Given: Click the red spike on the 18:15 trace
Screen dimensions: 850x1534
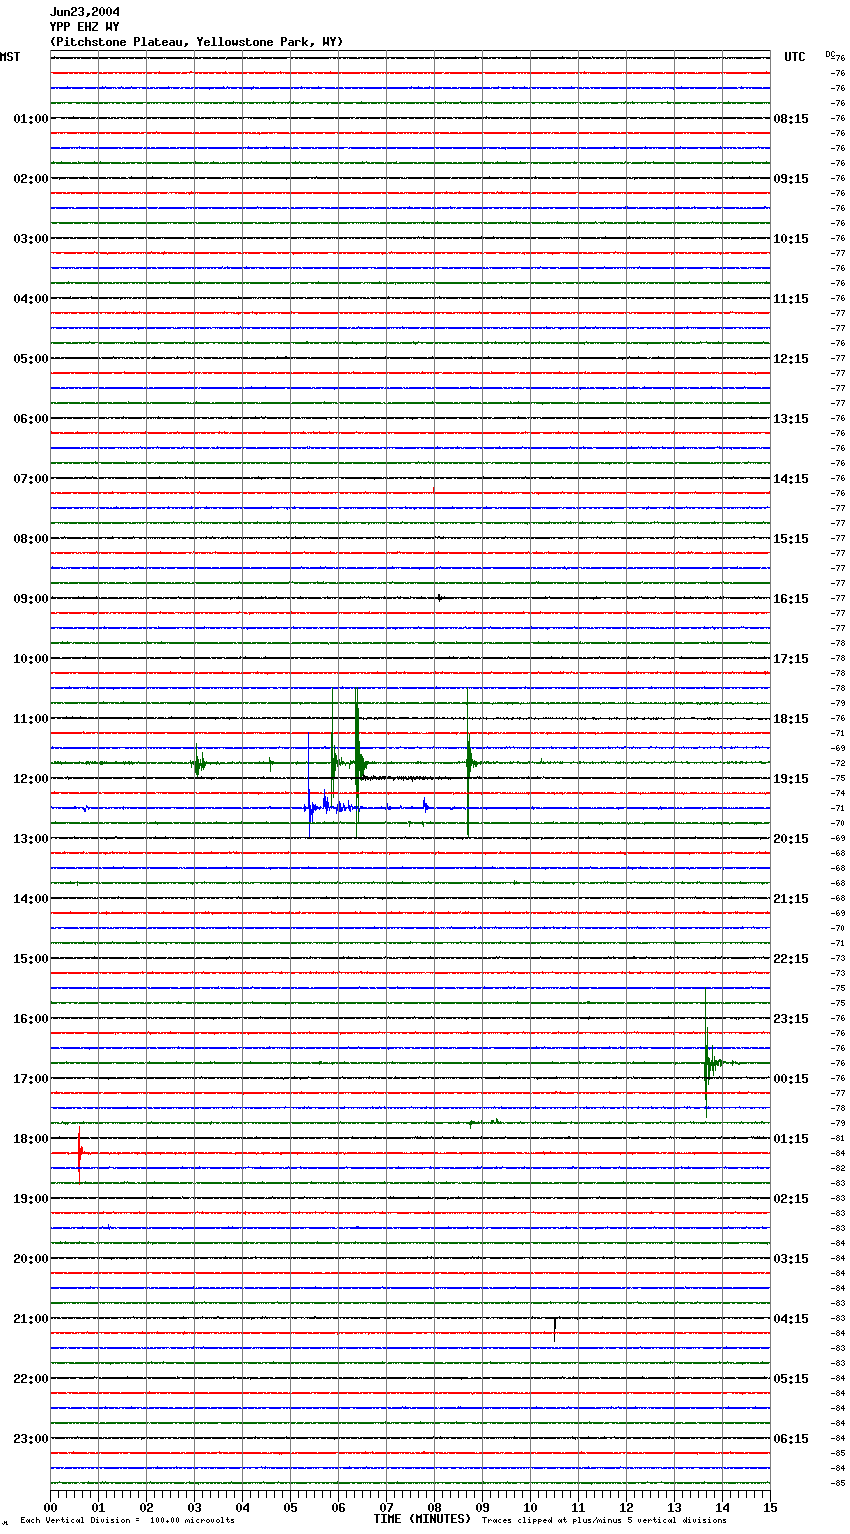Looking at the screenshot, I should pyautogui.click(x=80, y=1153).
